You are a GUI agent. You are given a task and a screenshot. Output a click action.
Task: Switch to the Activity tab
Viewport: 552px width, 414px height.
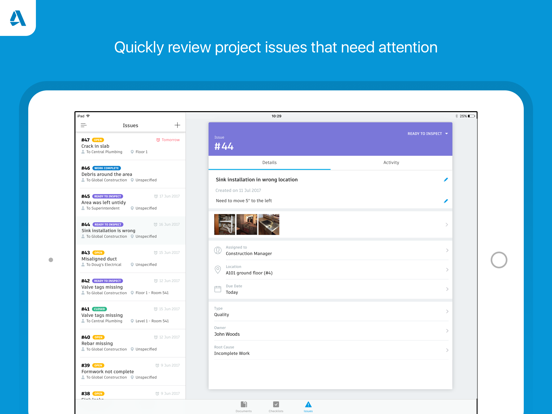pos(391,163)
